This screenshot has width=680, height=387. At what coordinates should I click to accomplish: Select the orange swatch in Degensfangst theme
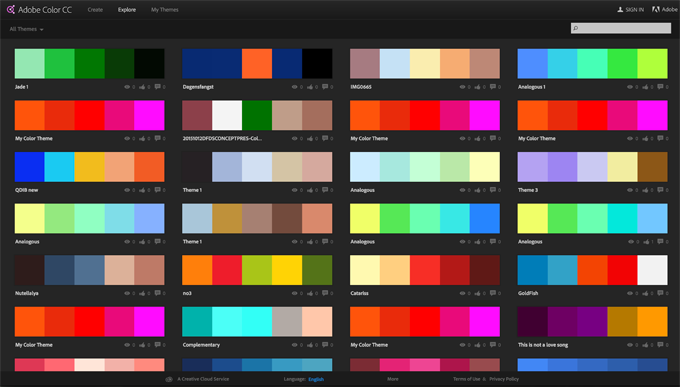[257, 63]
